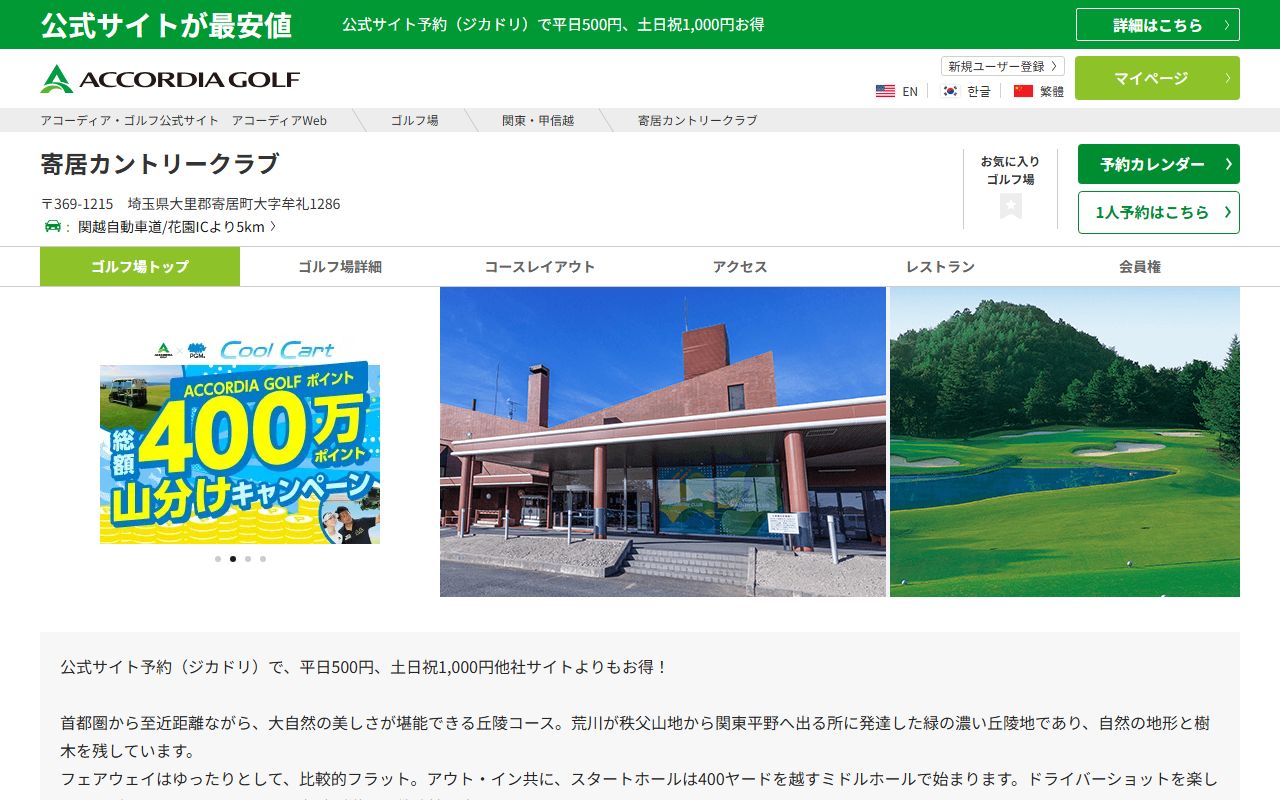Go to the アクセス tab
This screenshot has height=800, width=1280.
(x=740, y=267)
